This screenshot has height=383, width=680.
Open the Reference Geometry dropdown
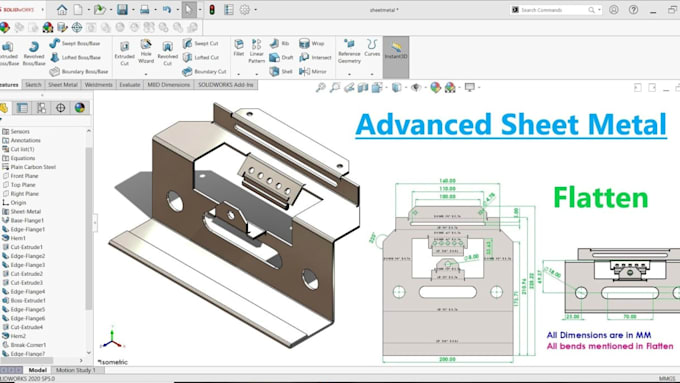349,74
